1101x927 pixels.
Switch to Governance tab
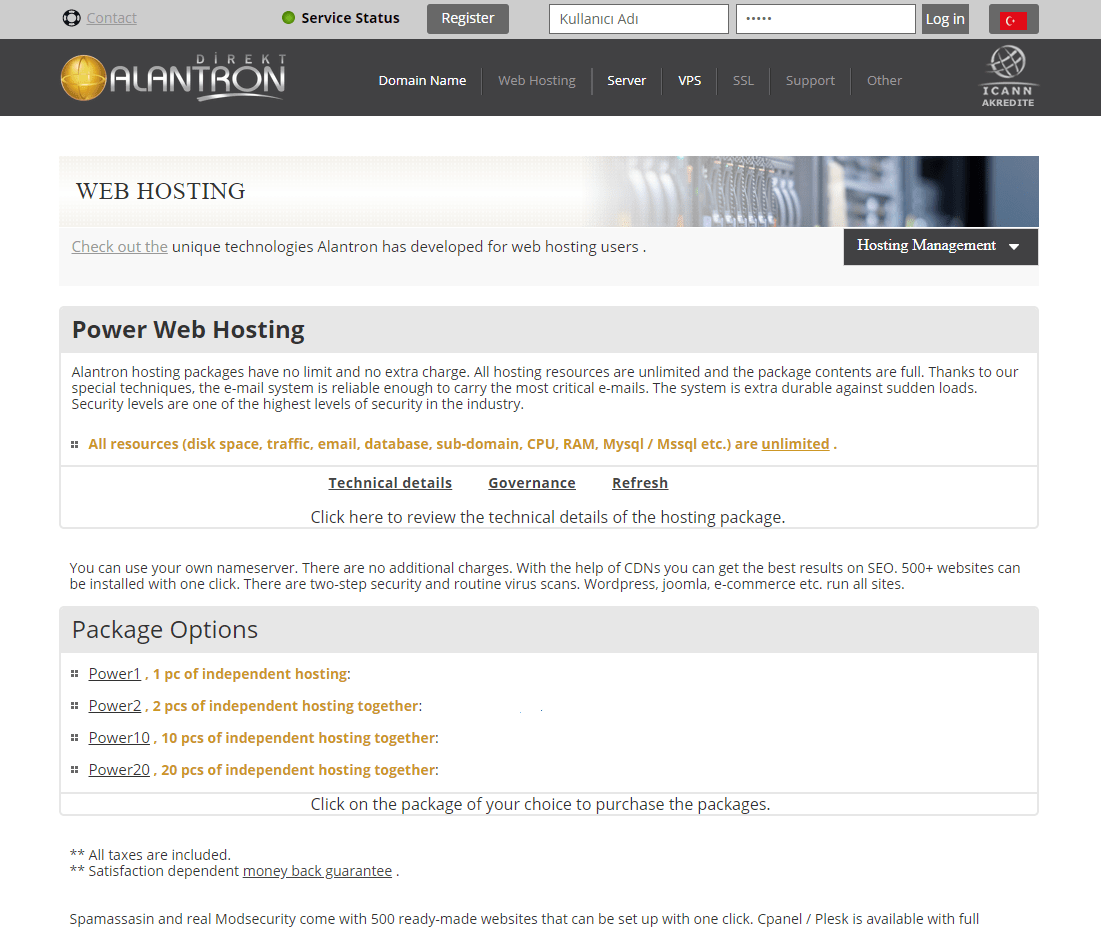[x=532, y=483]
